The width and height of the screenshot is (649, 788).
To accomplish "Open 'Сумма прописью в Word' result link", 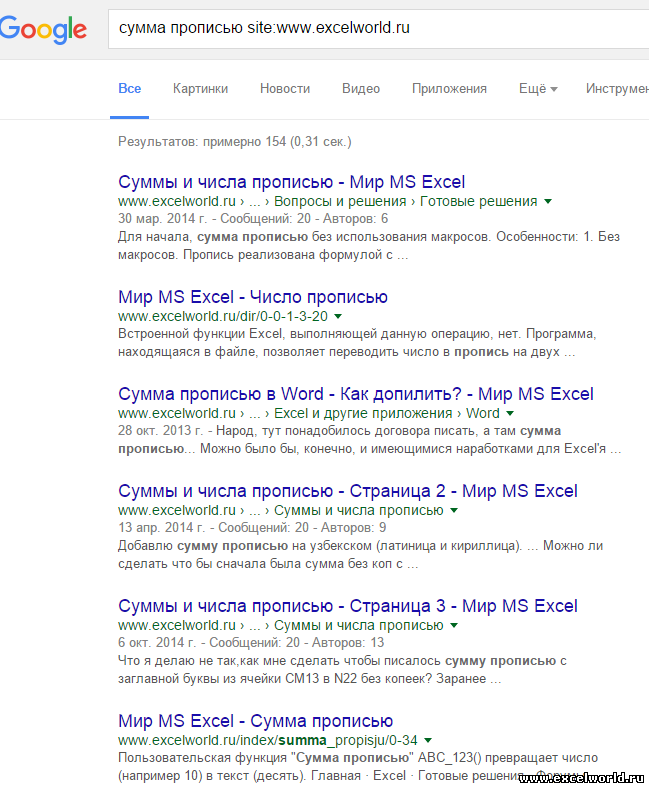I will click(355, 393).
